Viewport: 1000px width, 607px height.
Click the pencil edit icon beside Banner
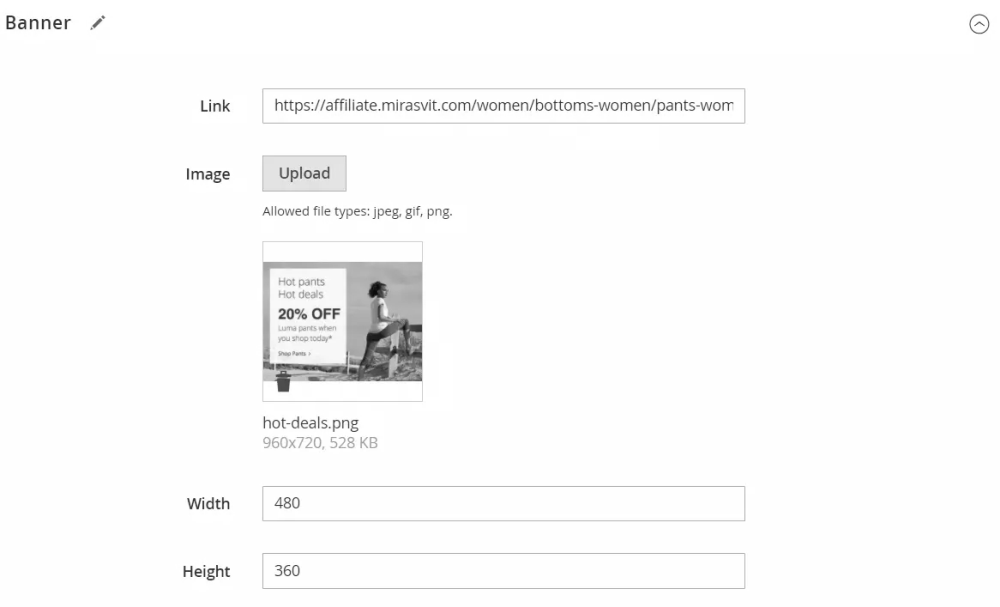click(97, 23)
